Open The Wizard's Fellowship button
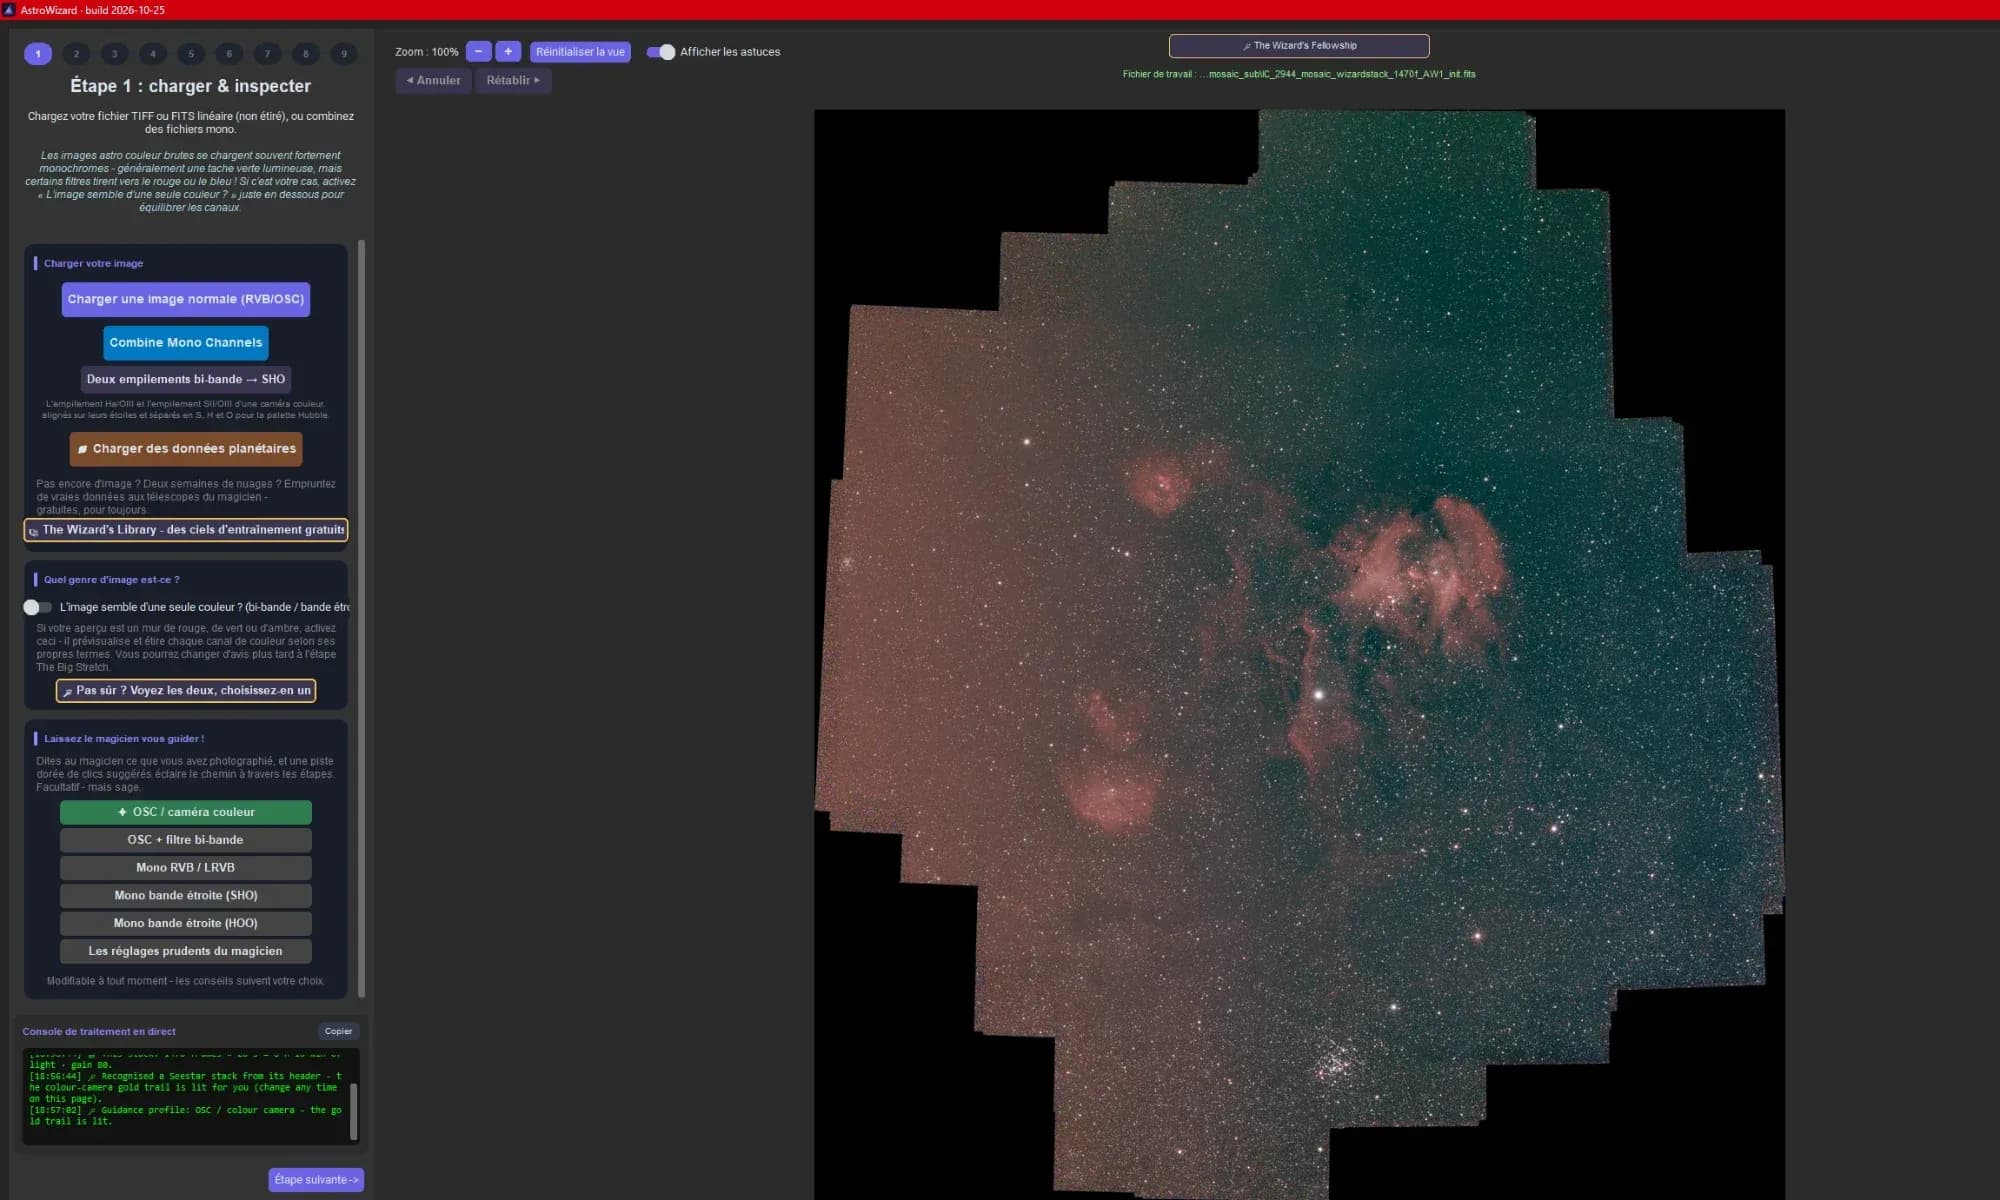Image resolution: width=2000 pixels, height=1200 pixels. click(1299, 46)
